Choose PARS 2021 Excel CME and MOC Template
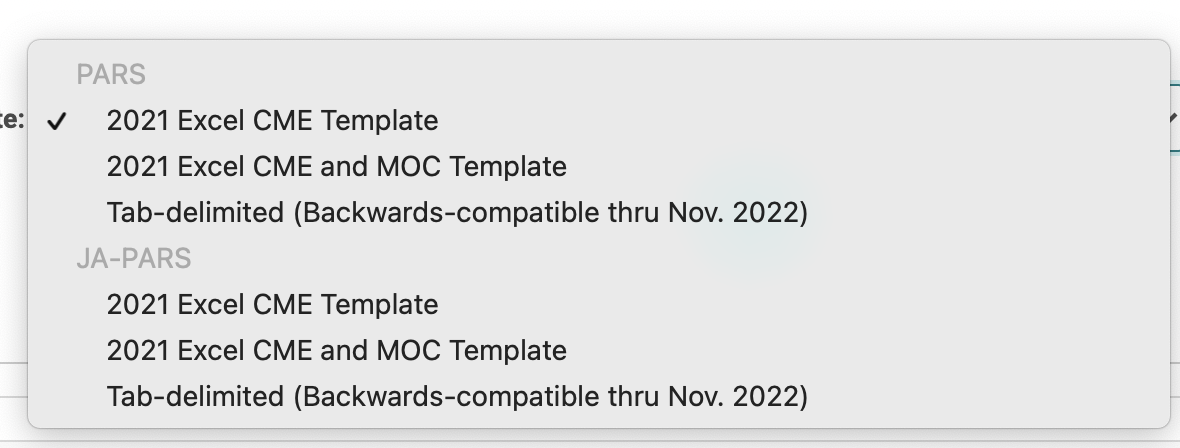The width and height of the screenshot is (1180, 448). click(336, 167)
